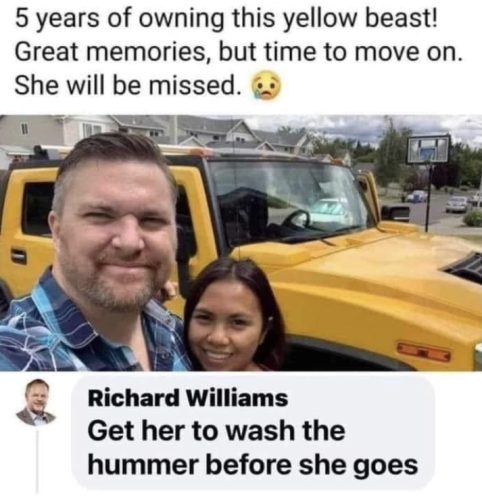Click the silver car parked on the street
Screen dimensions: 482x500
coord(457,204)
